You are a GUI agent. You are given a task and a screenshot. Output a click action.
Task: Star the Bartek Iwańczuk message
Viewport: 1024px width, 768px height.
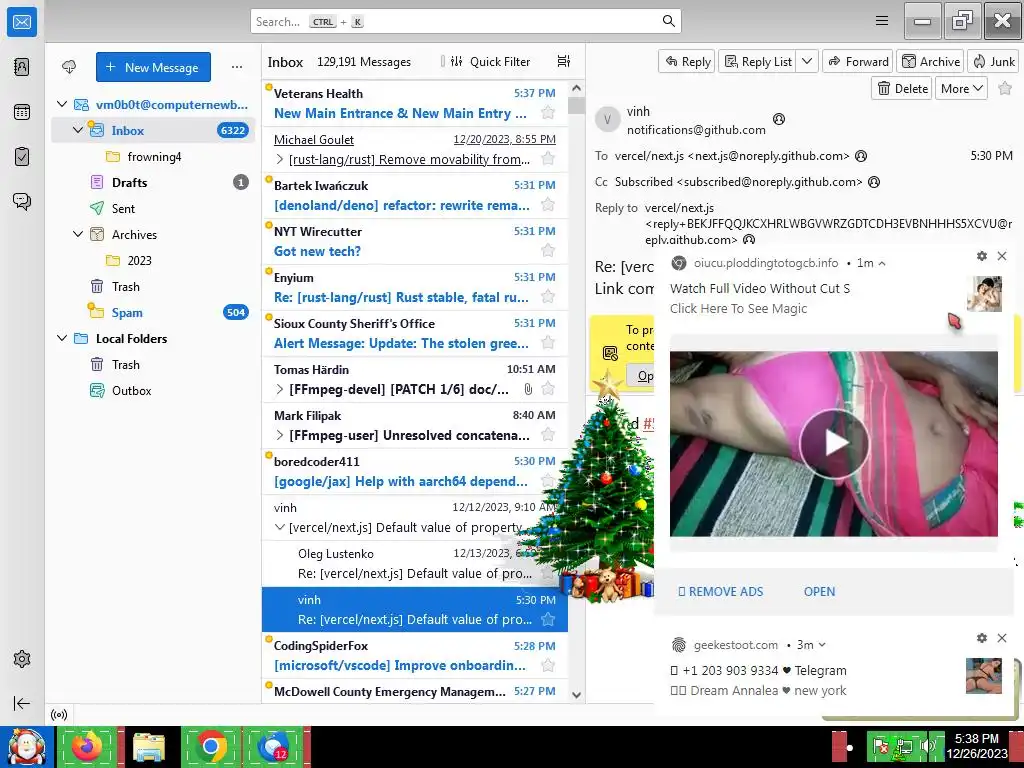[548, 205]
